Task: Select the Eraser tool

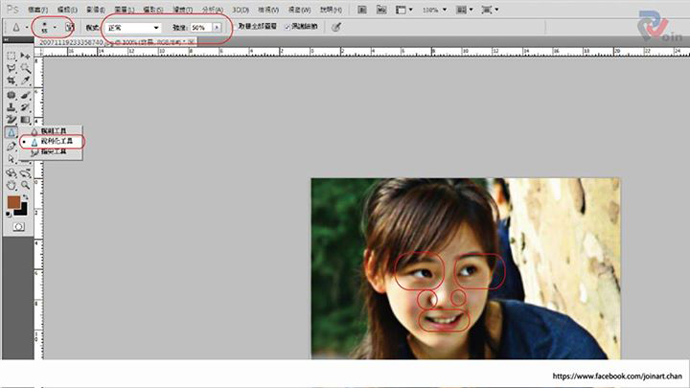Action: coord(11,119)
